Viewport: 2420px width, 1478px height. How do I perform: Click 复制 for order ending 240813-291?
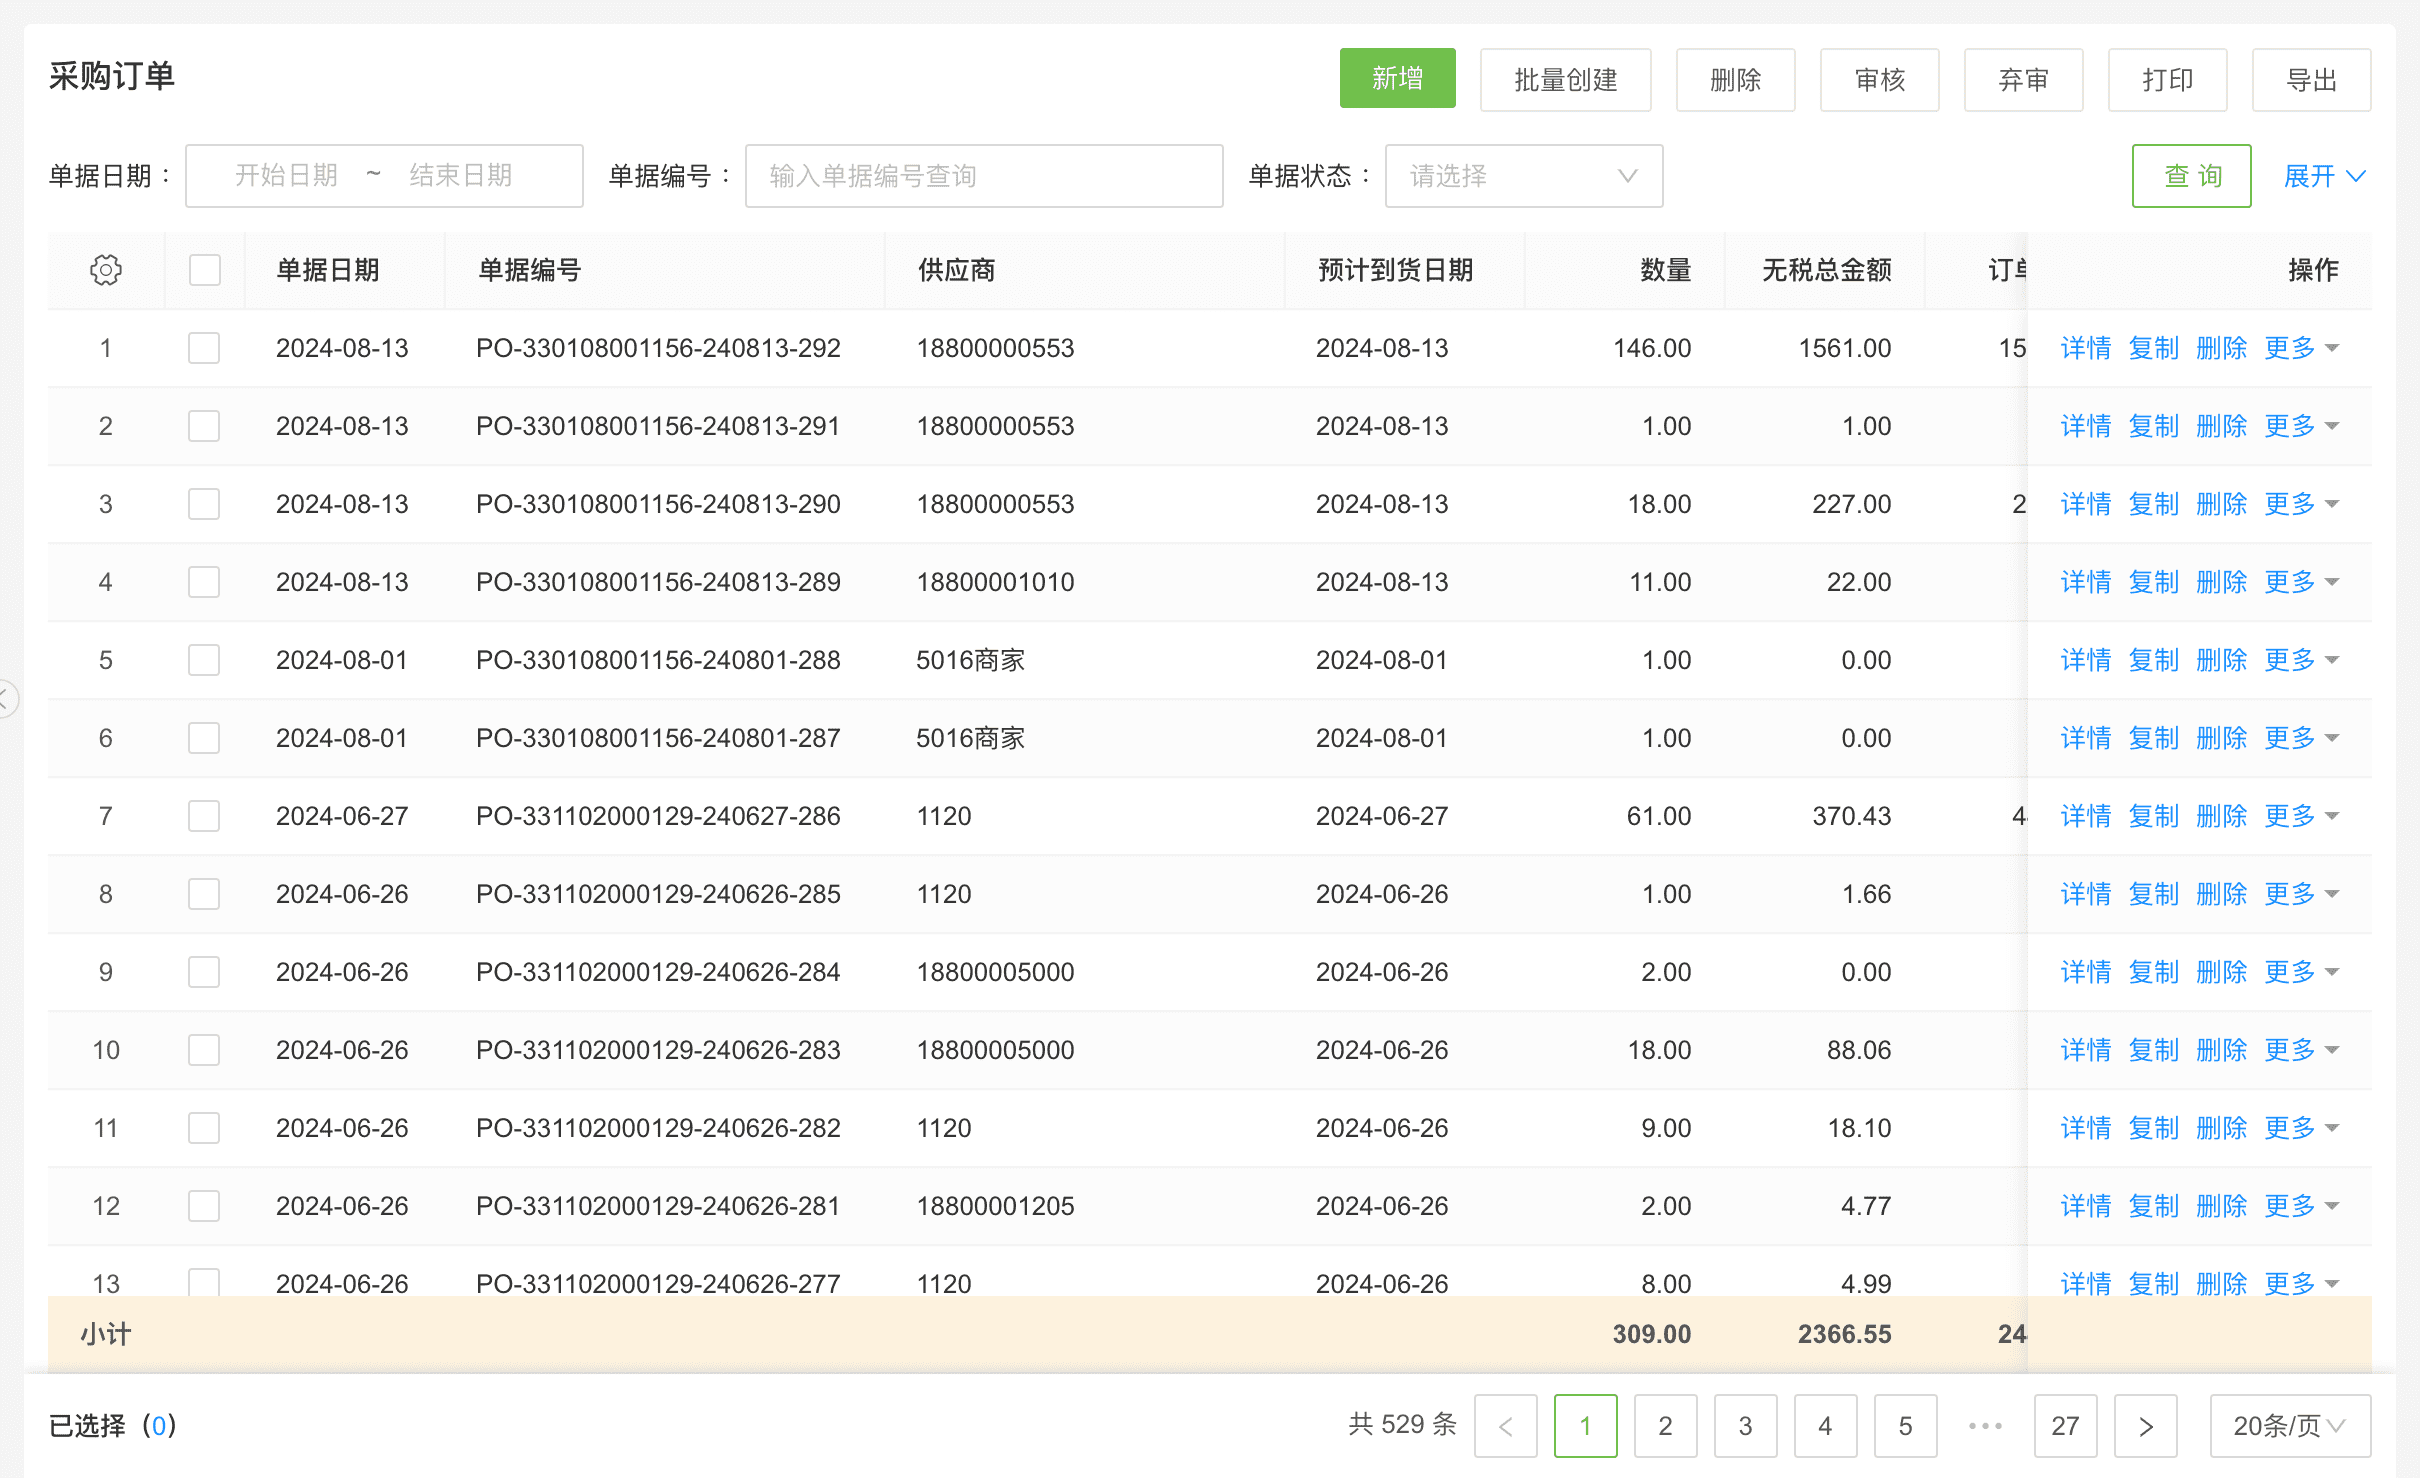[x=2153, y=426]
